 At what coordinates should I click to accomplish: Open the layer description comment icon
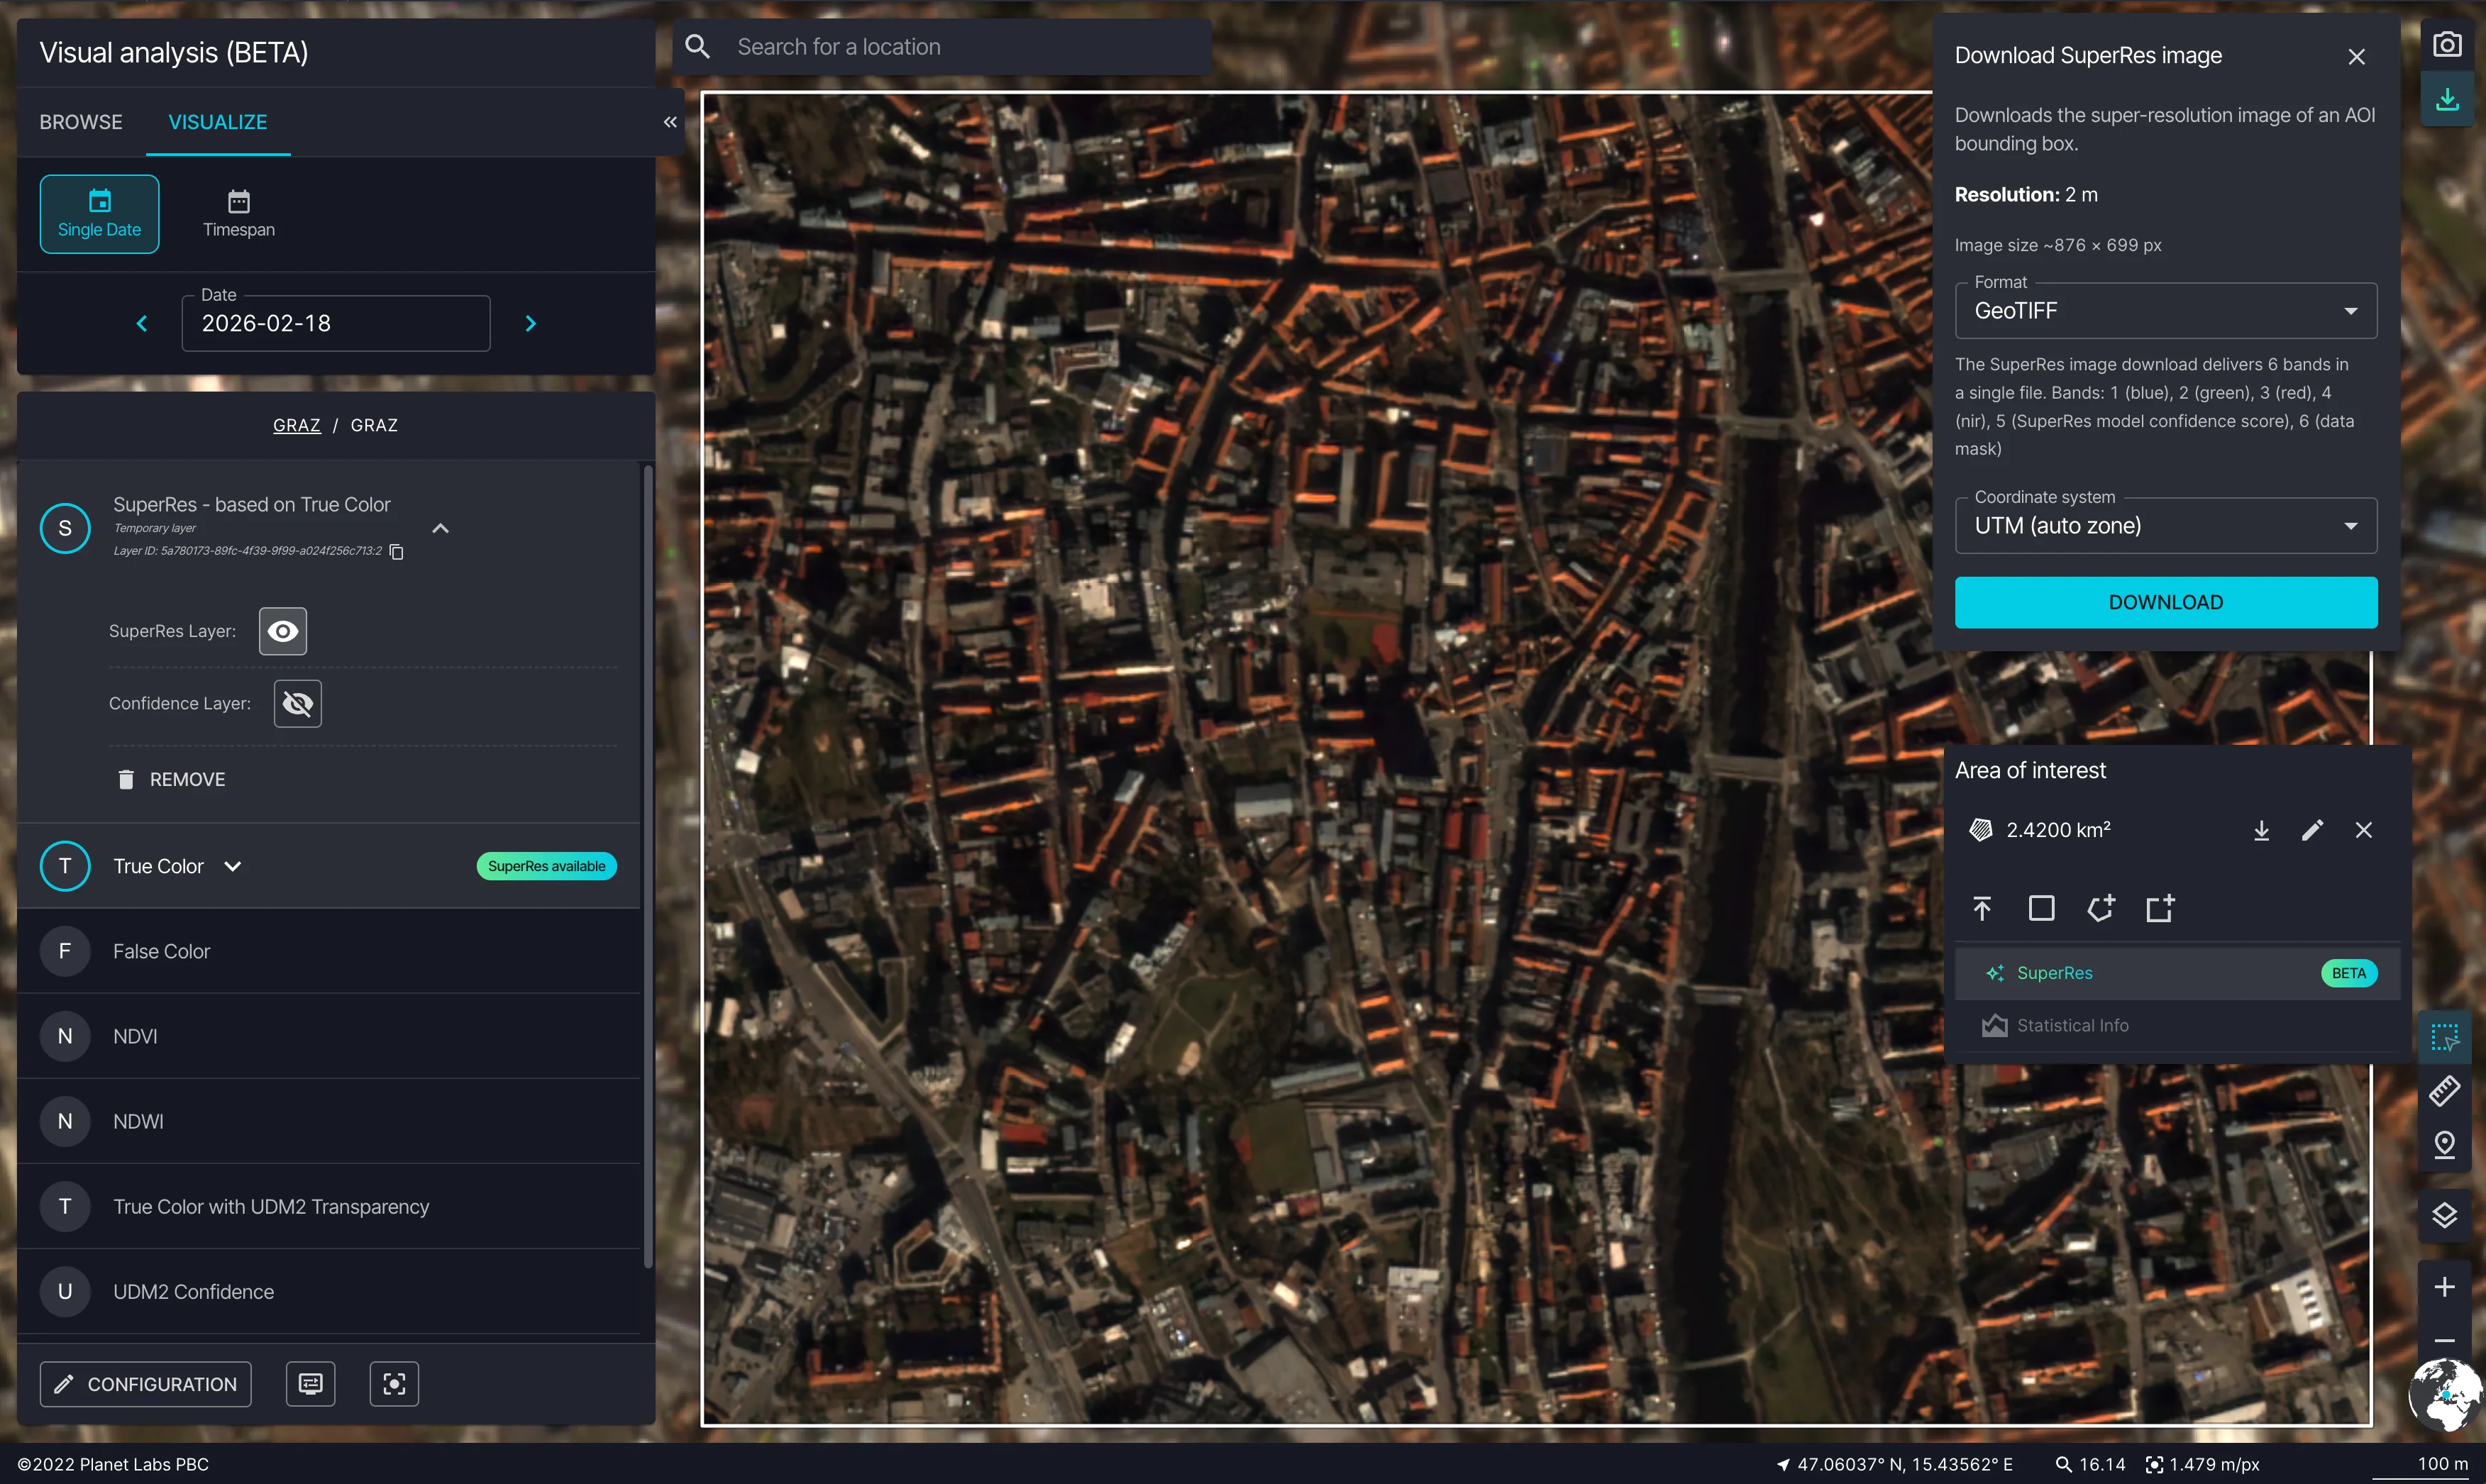(x=311, y=1384)
